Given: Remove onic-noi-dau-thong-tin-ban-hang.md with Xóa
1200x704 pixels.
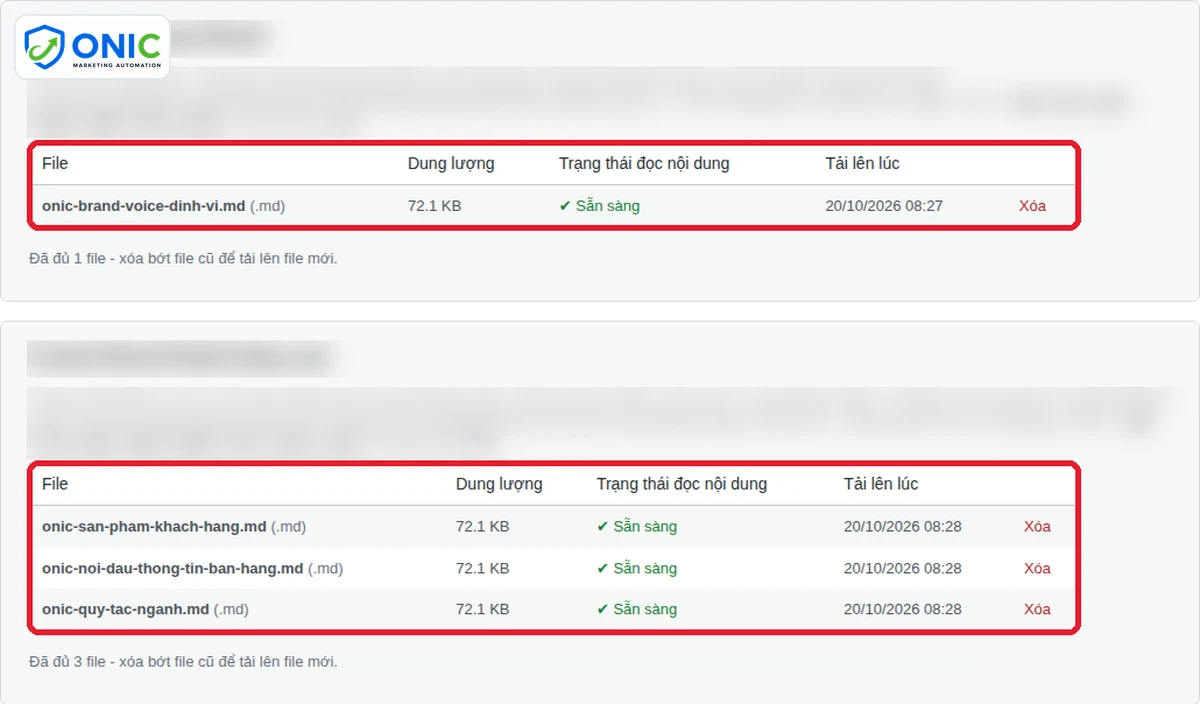Looking at the screenshot, I should click(x=1037, y=568).
